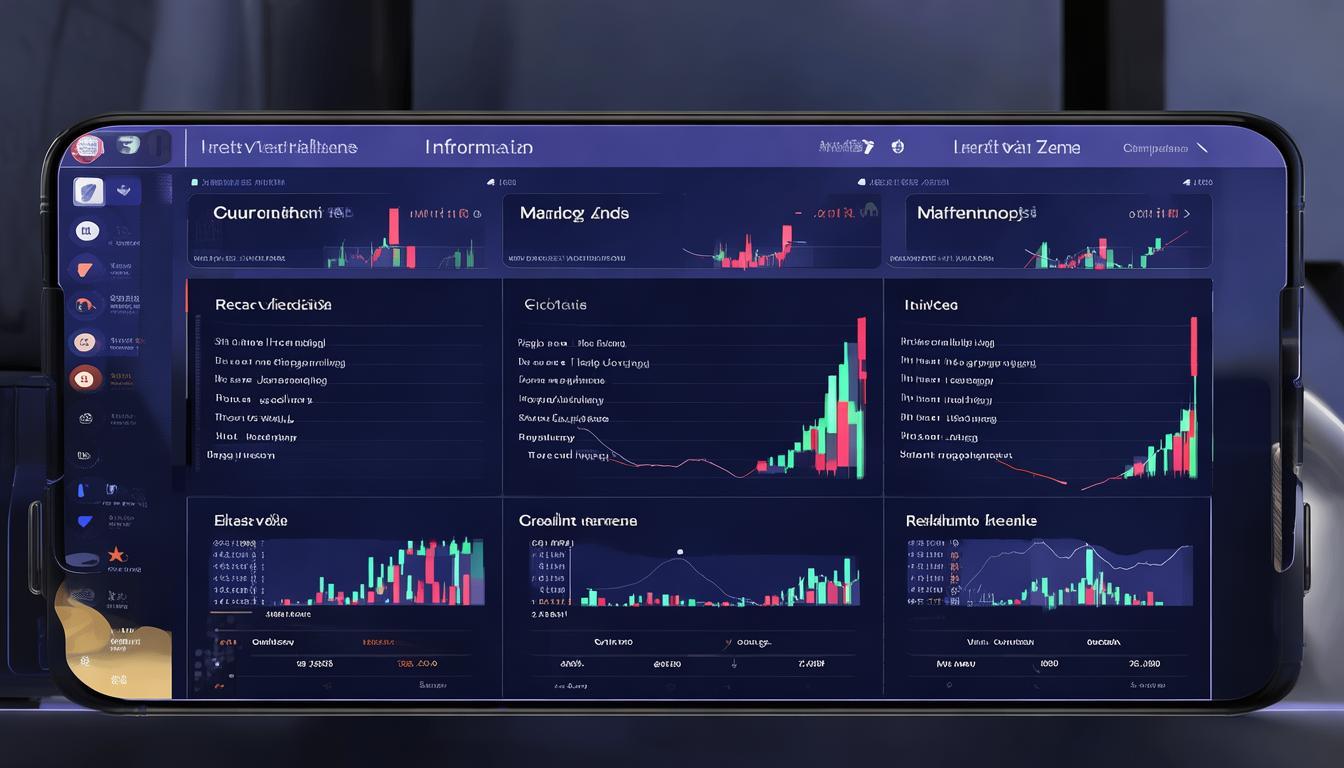
Task: Click the peach circle icon in sidebar
Action: [85, 342]
